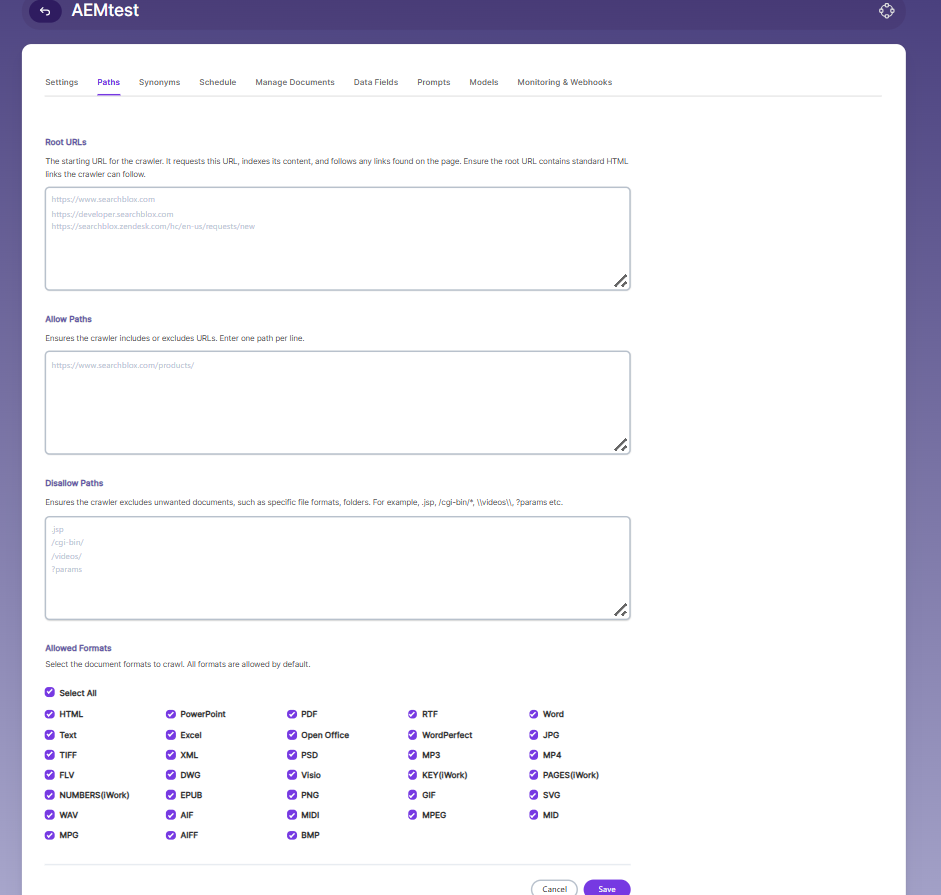Toggle the PAGES(iWork) checkbox

click(x=534, y=775)
